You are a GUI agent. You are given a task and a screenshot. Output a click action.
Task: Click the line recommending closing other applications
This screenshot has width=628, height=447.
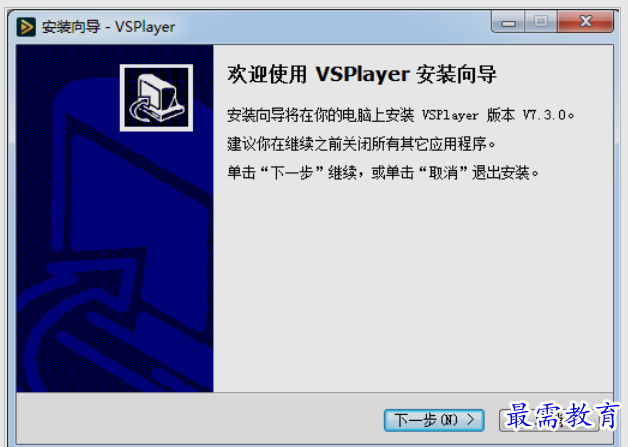[x=361, y=144]
